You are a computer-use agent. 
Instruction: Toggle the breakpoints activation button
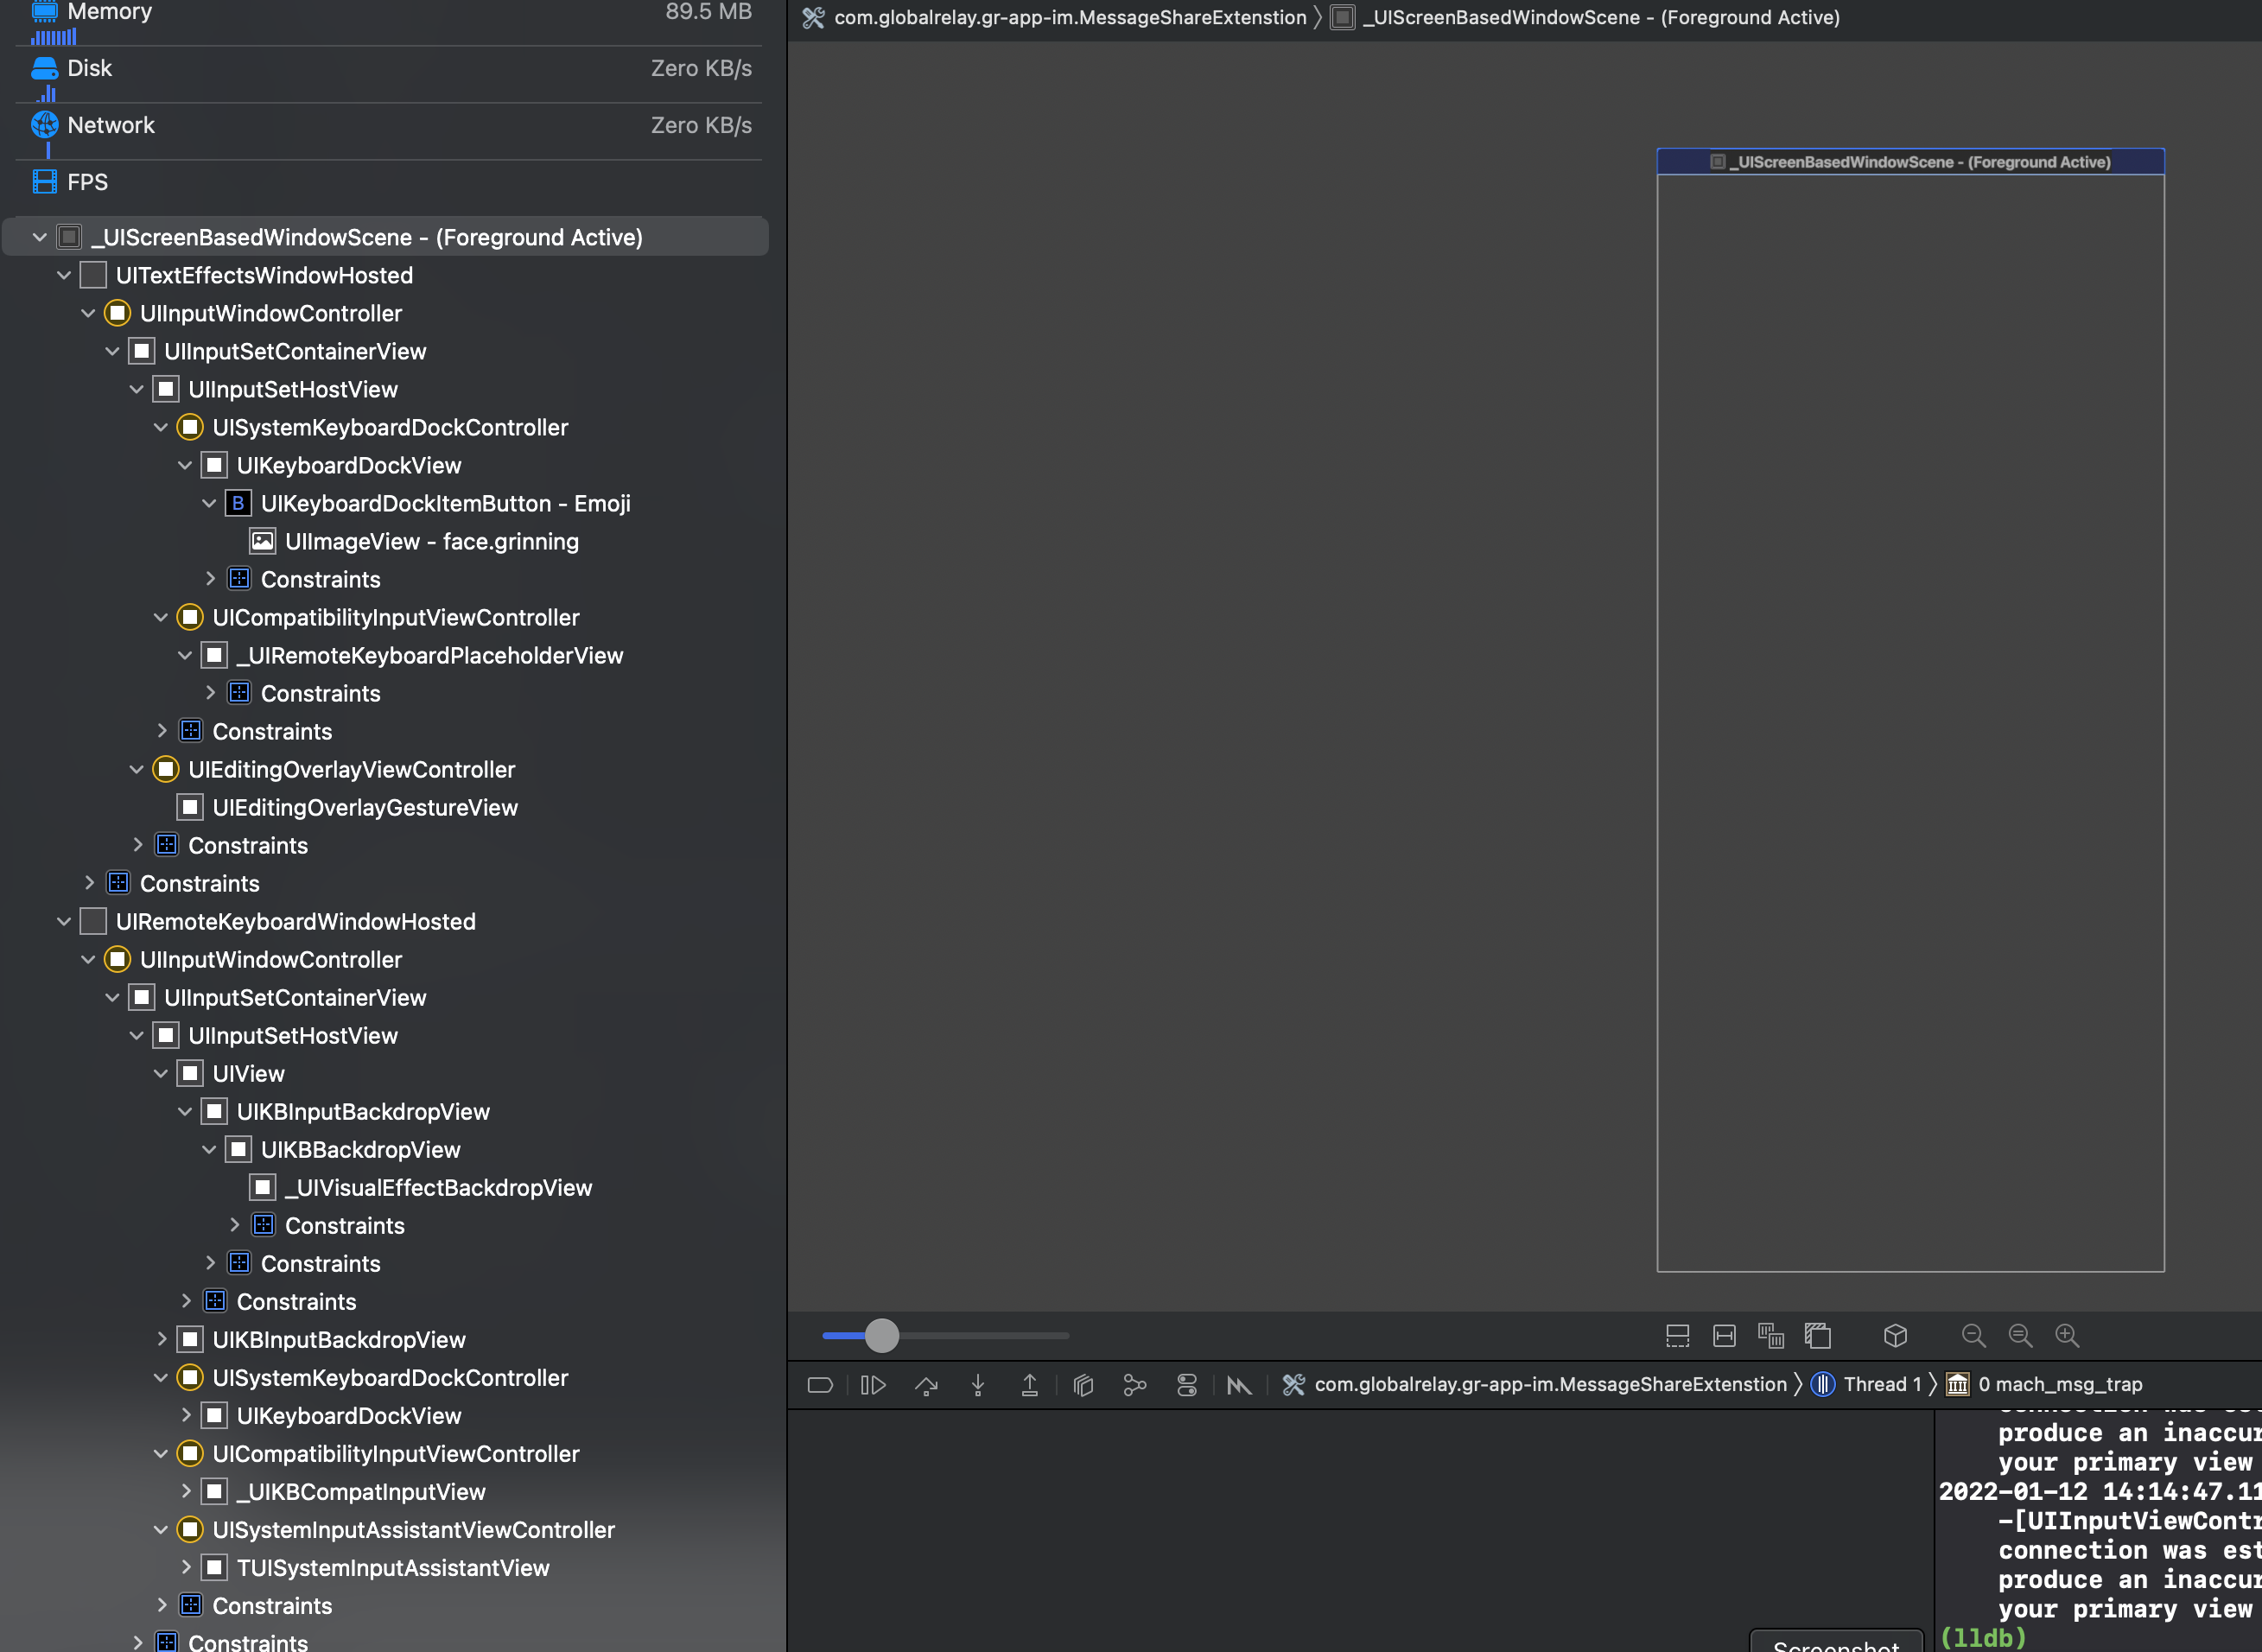[820, 1385]
